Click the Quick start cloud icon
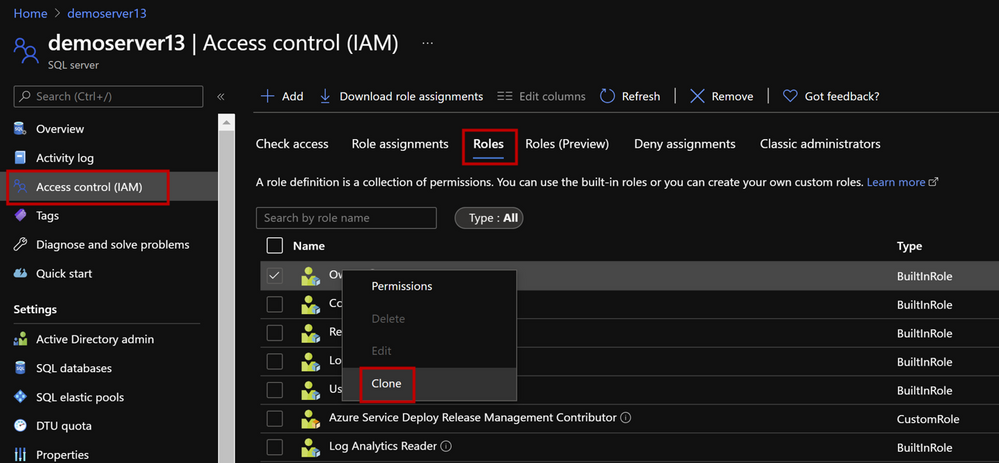The width and height of the screenshot is (999, 463). [x=20, y=273]
